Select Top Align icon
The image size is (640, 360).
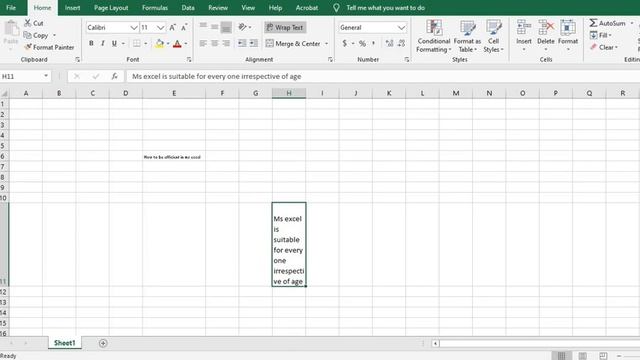point(203,27)
